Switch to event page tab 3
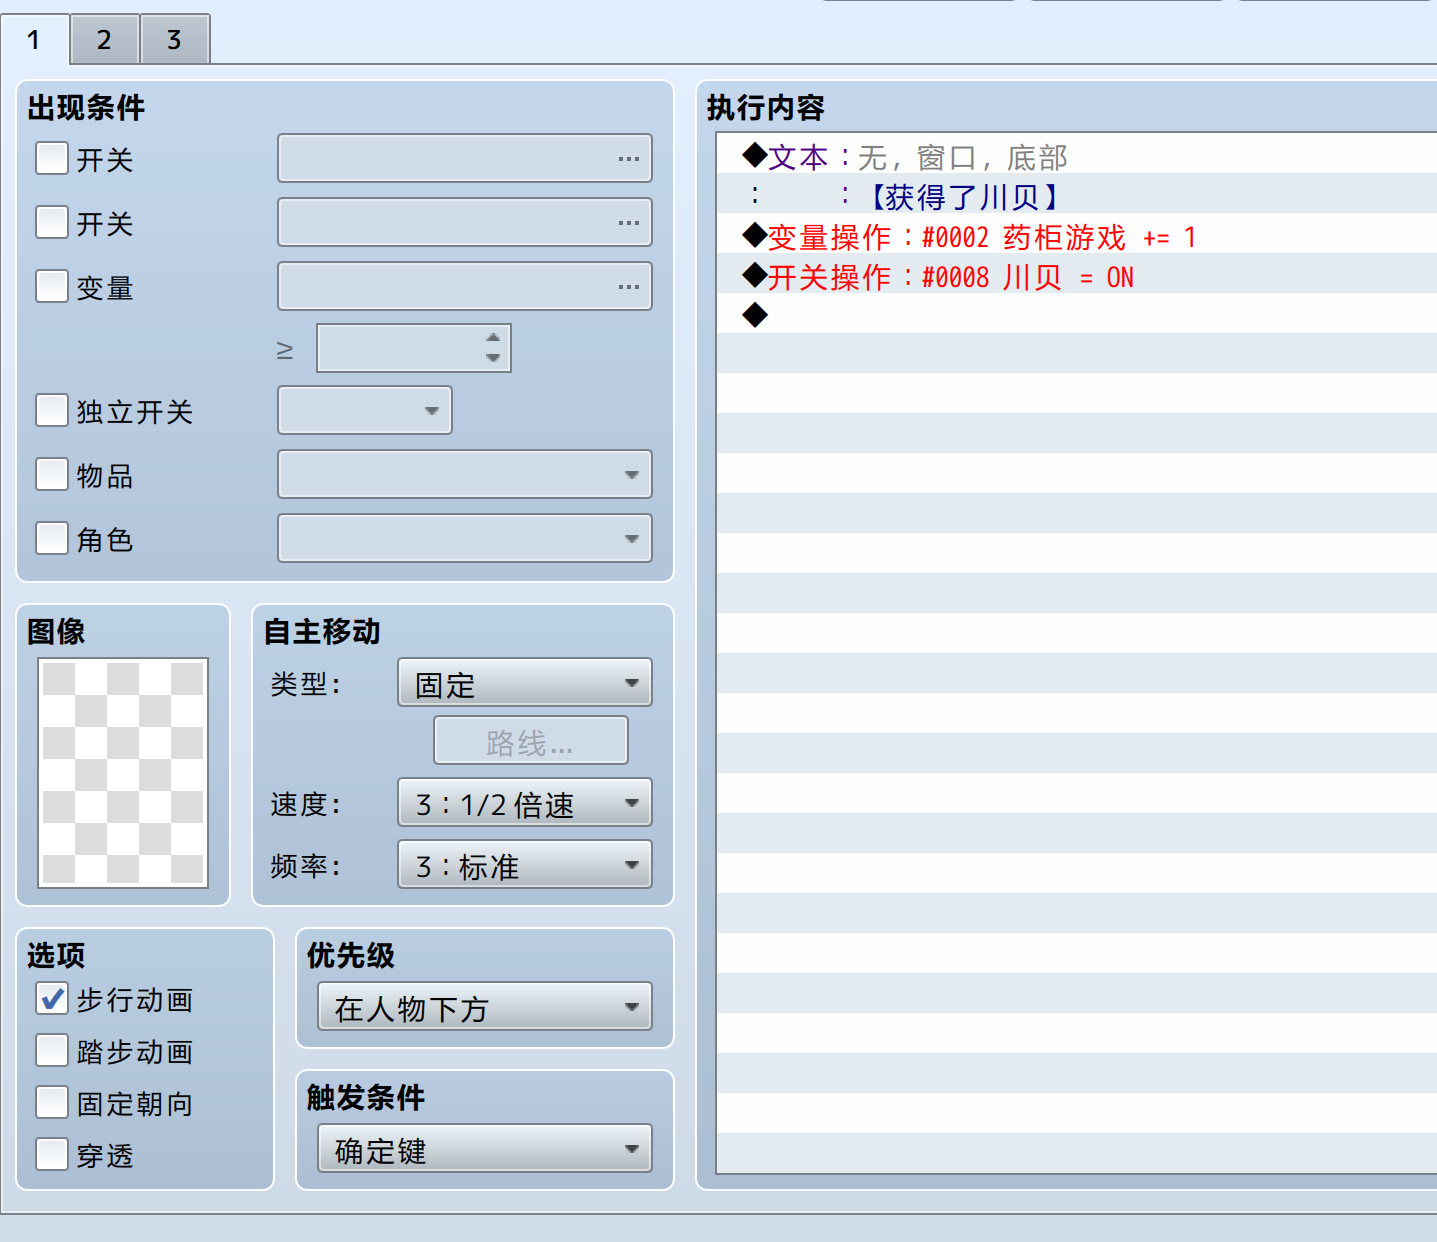Screen dimensions: 1437x1242 tap(174, 39)
